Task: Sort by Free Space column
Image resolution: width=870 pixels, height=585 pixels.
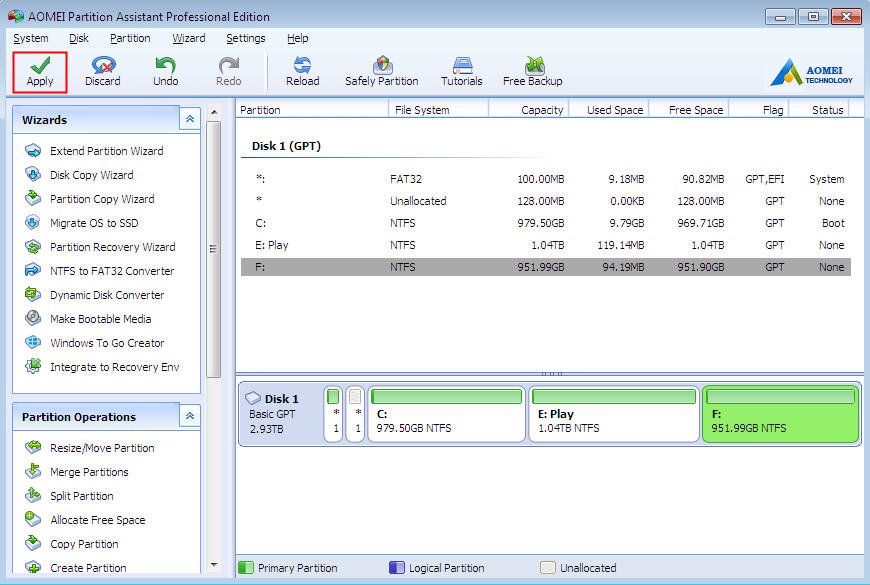Action: point(689,110)
